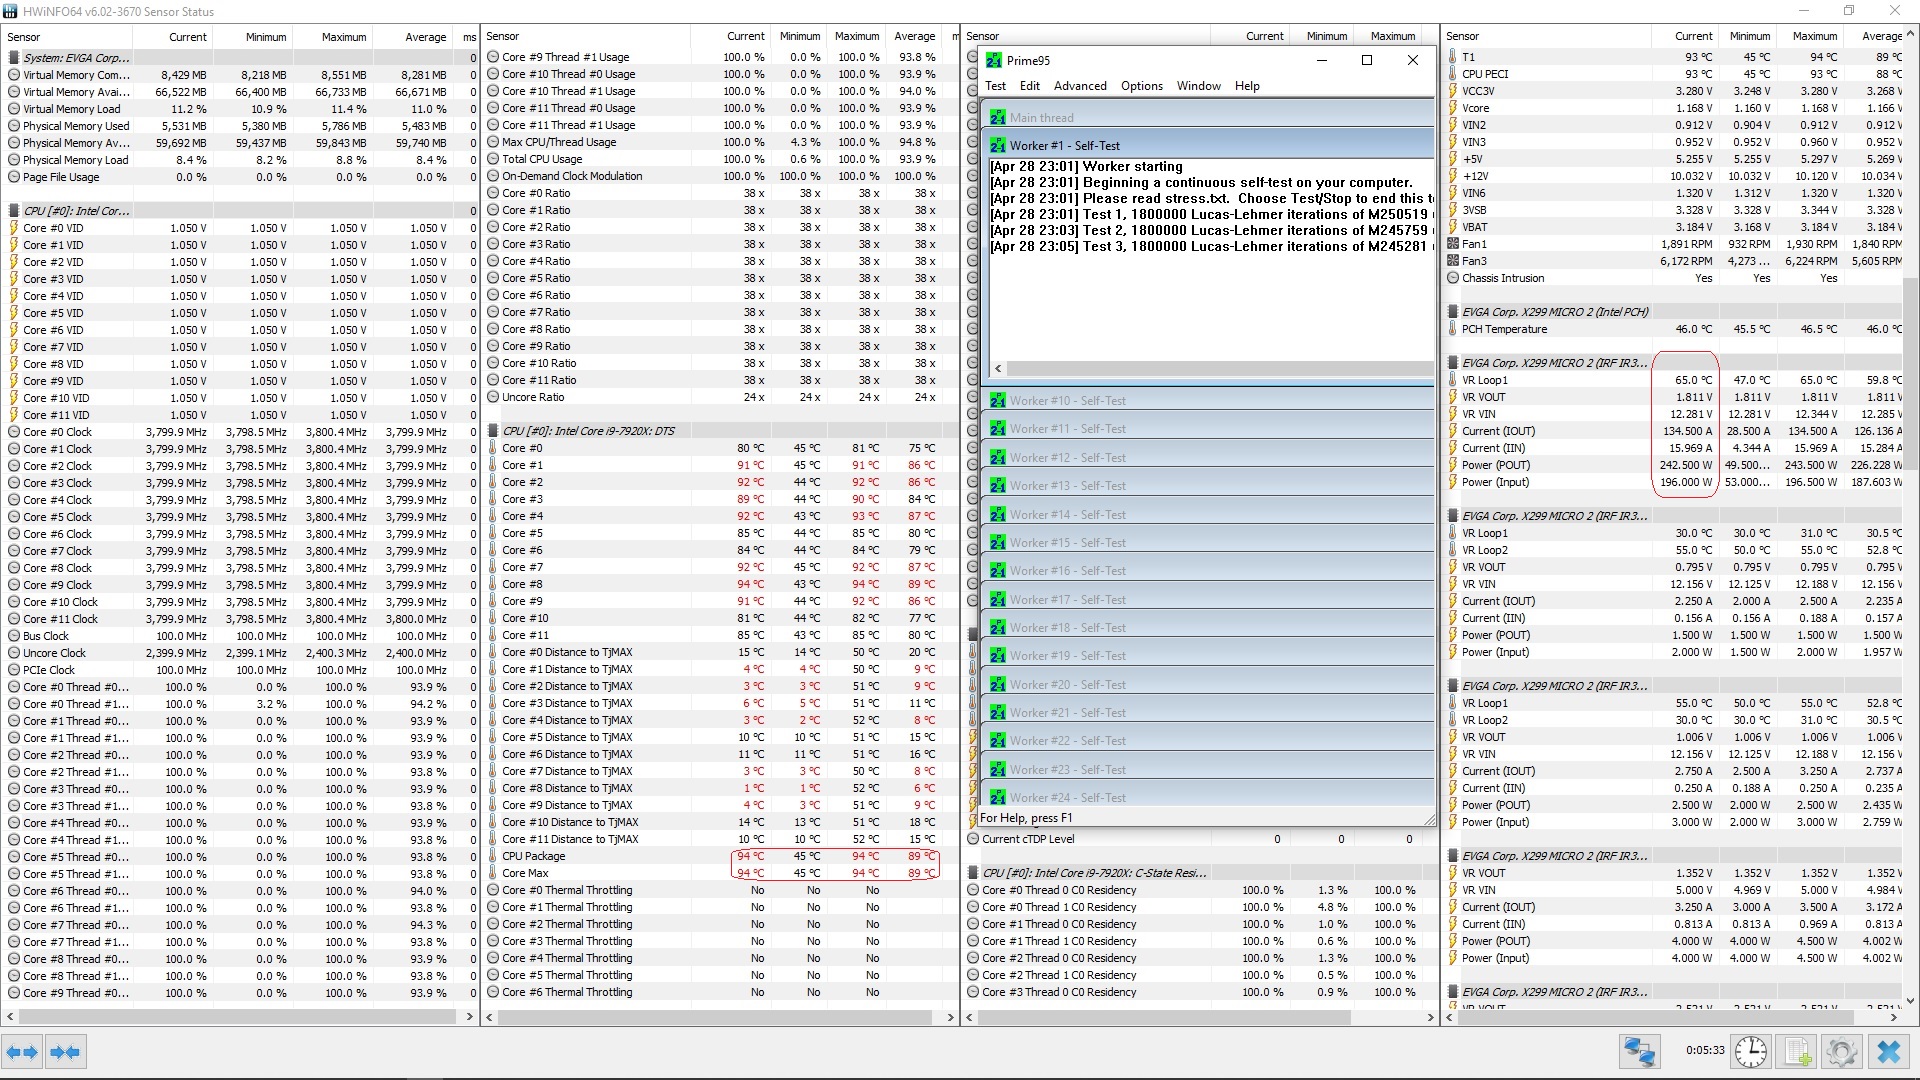Screen dimensions: 1920x1080
Task: Click the System: EVGA Corp sensor group header
Action: (x=76, y=58)
